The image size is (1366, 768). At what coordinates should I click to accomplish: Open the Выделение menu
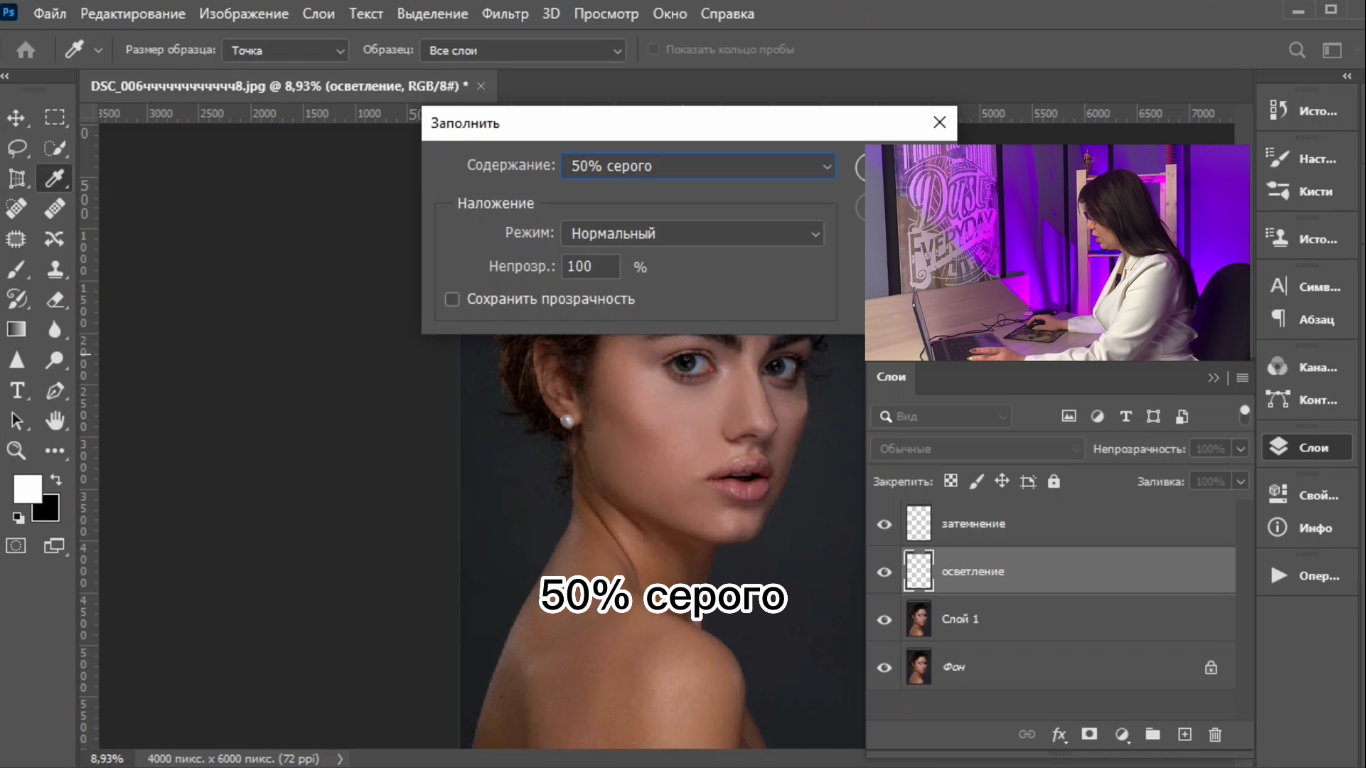[432, 14]
